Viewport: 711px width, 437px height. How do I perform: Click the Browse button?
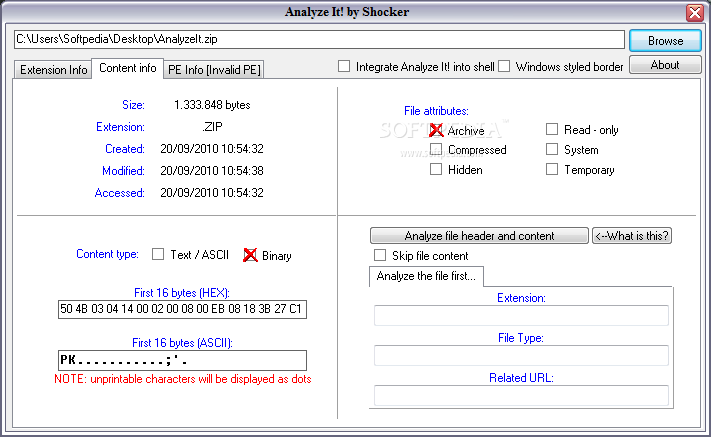[665, 41]
